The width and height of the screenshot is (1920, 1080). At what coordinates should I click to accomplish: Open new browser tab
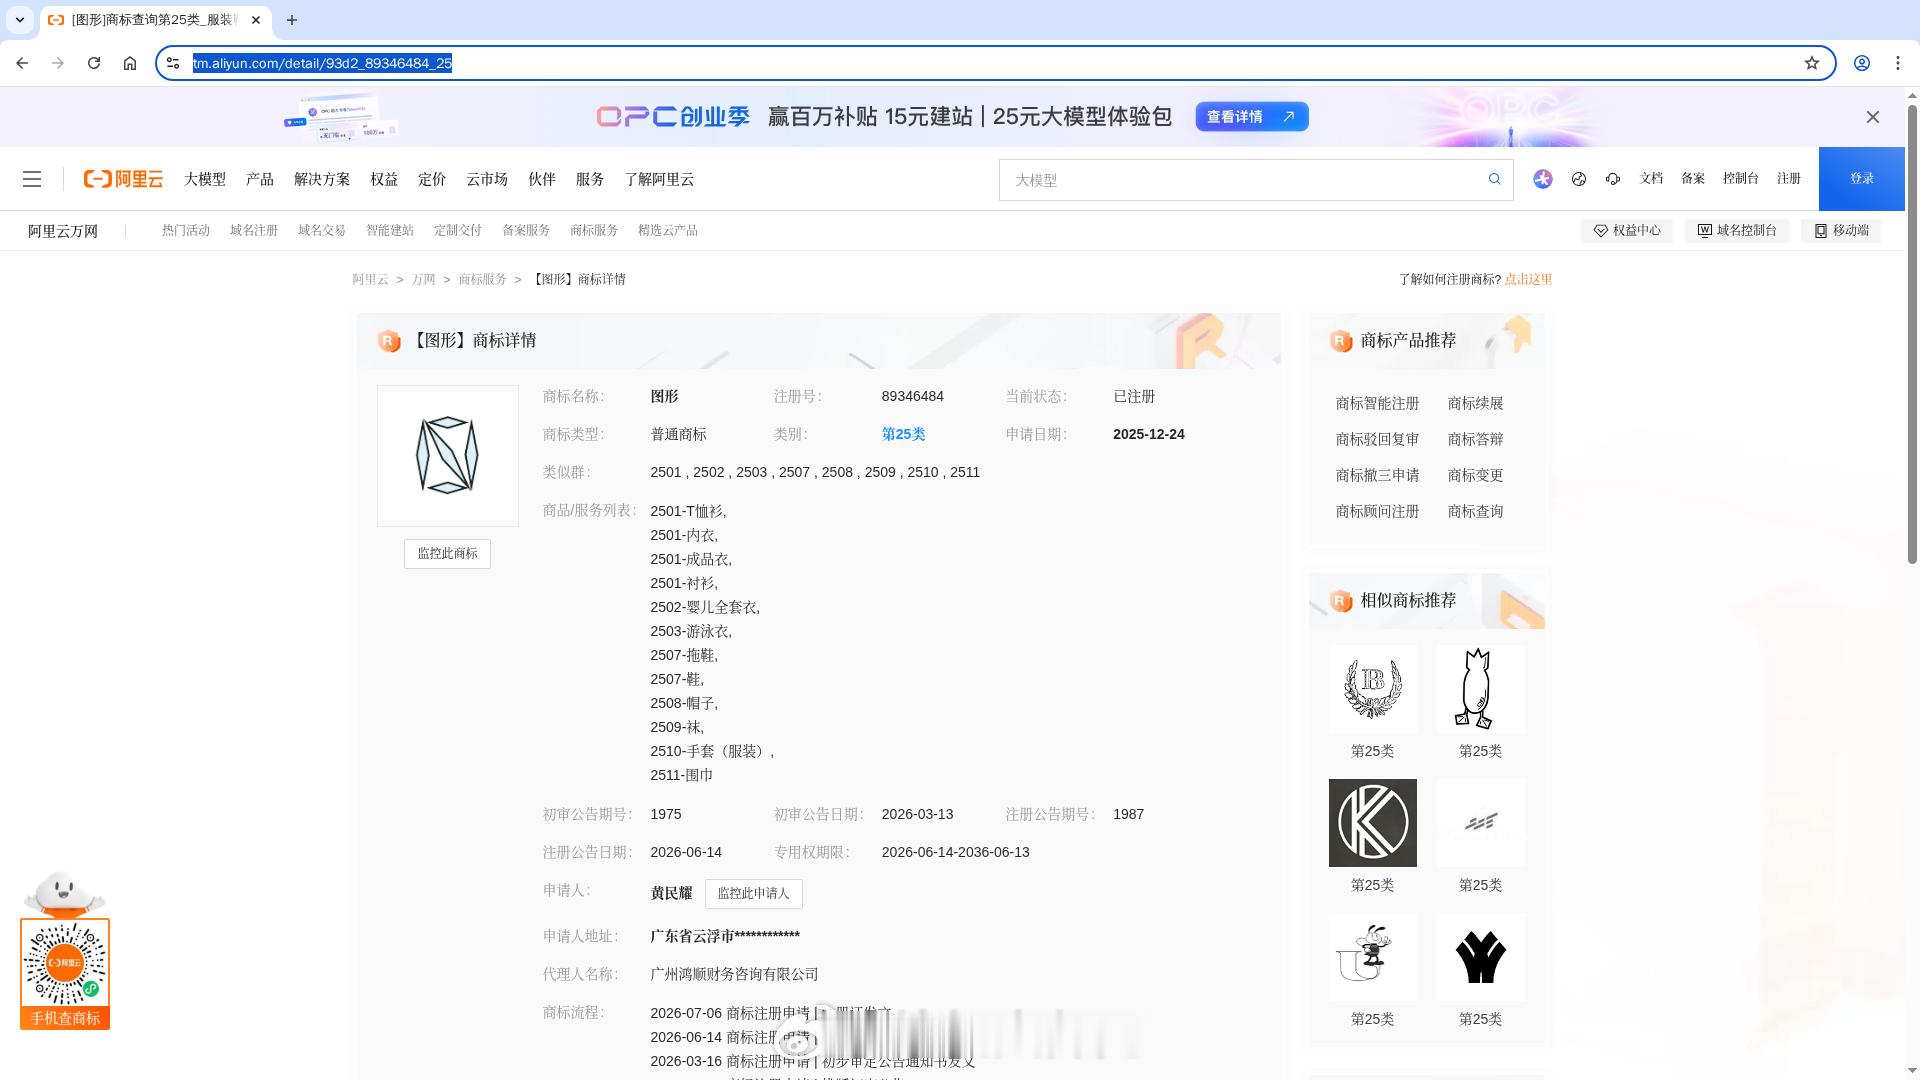coord(292,20)
